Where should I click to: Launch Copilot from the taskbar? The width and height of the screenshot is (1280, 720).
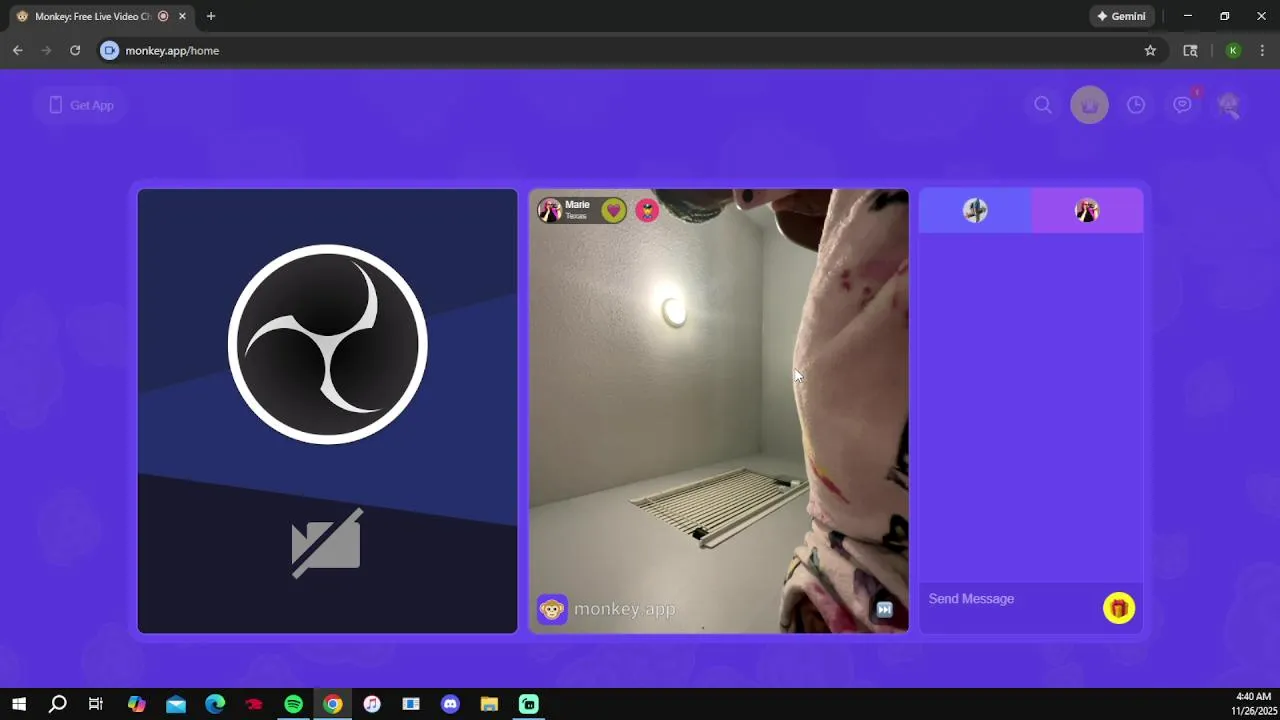click(x=137, y=704)
